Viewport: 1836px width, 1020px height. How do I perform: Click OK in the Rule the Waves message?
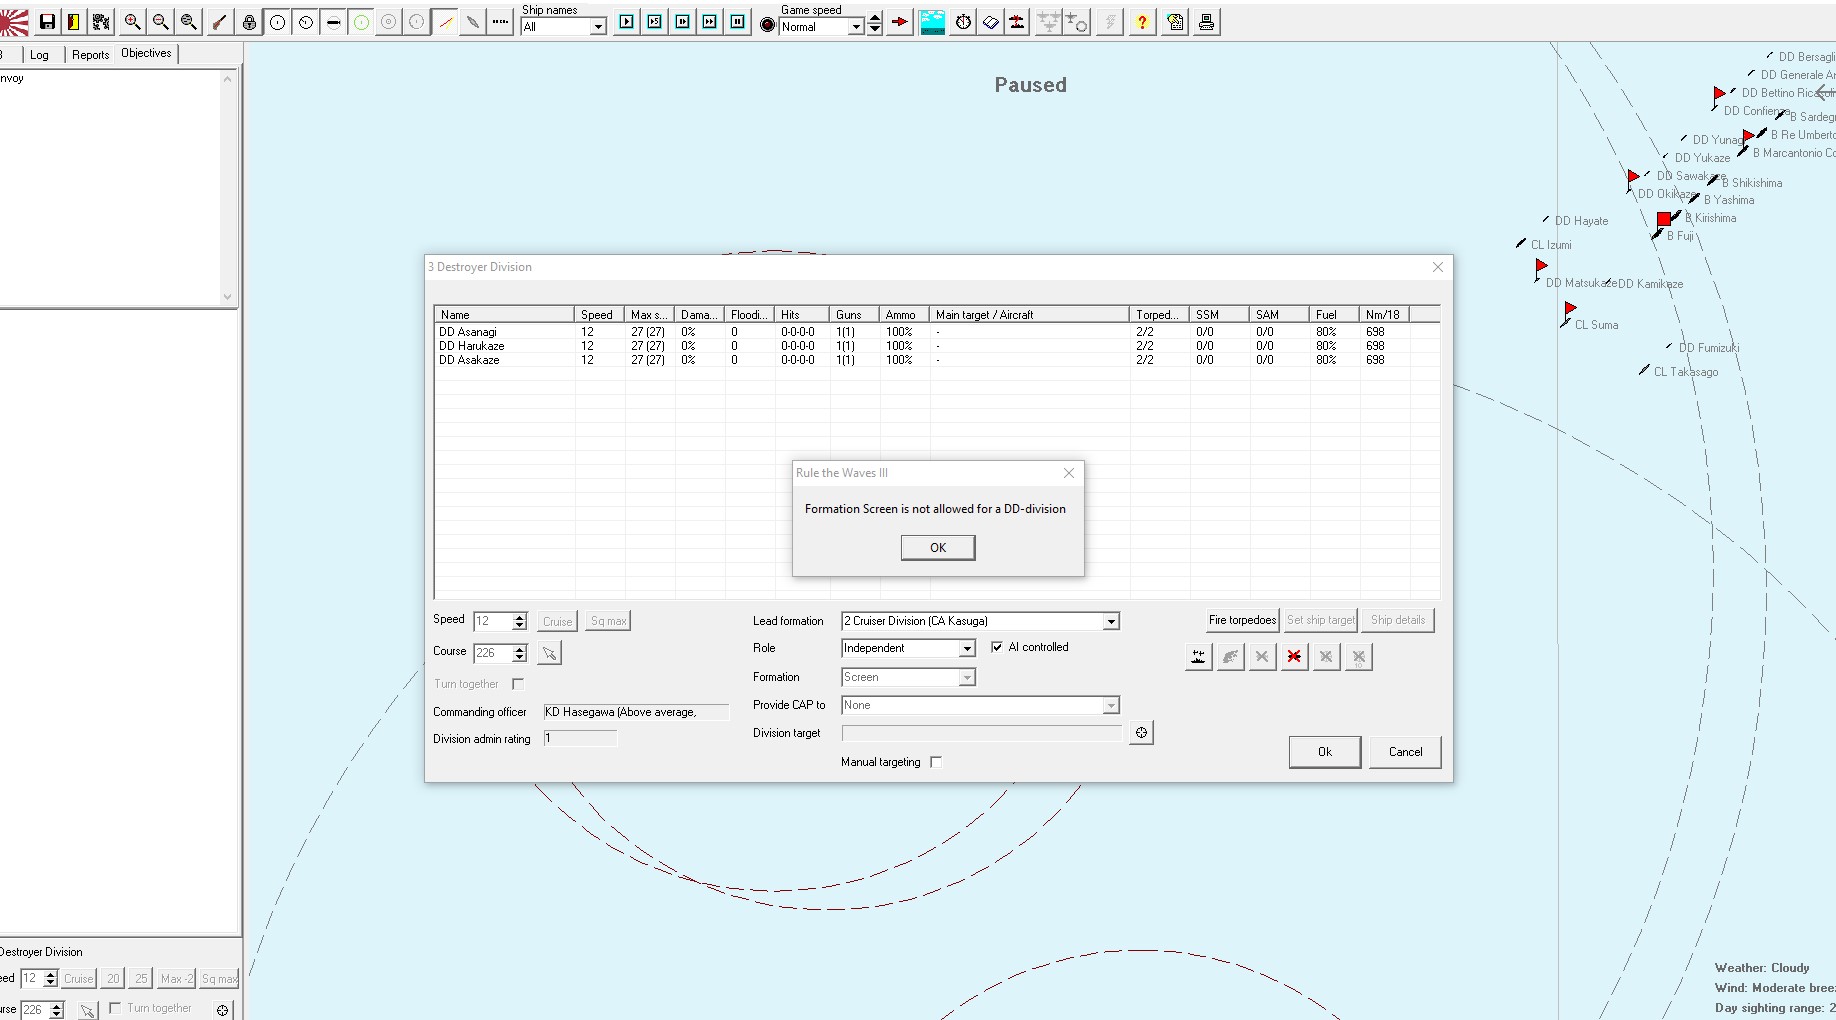[938, 548]
